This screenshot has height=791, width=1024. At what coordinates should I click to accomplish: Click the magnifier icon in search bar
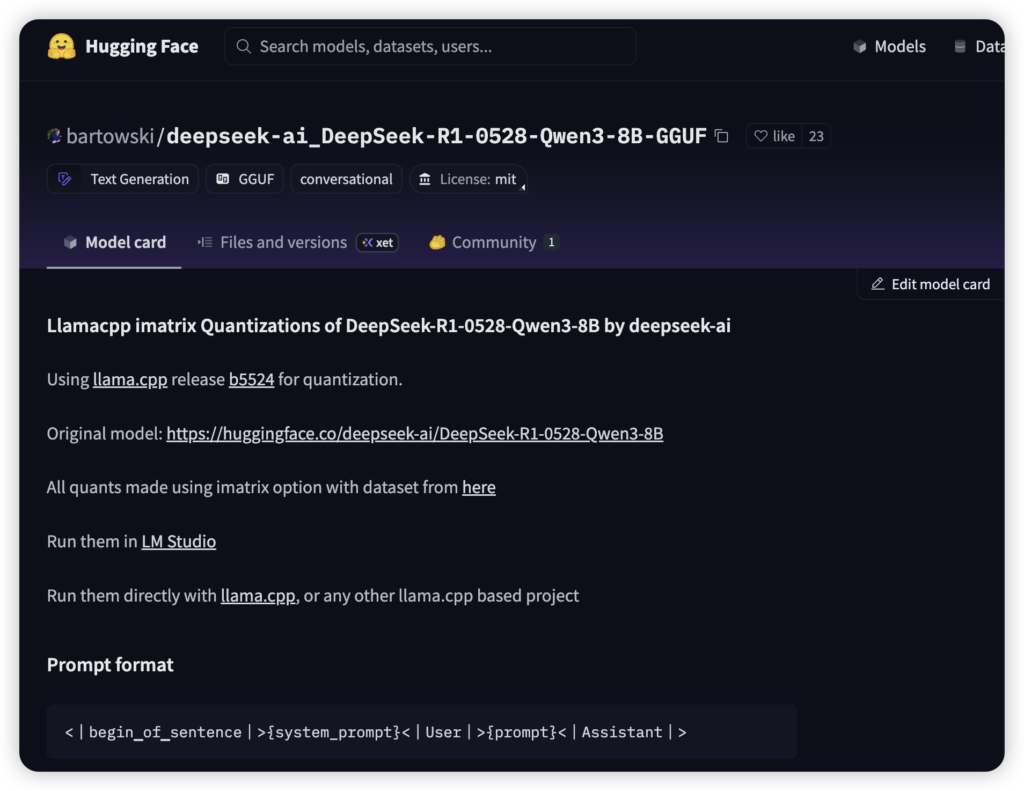243,46
